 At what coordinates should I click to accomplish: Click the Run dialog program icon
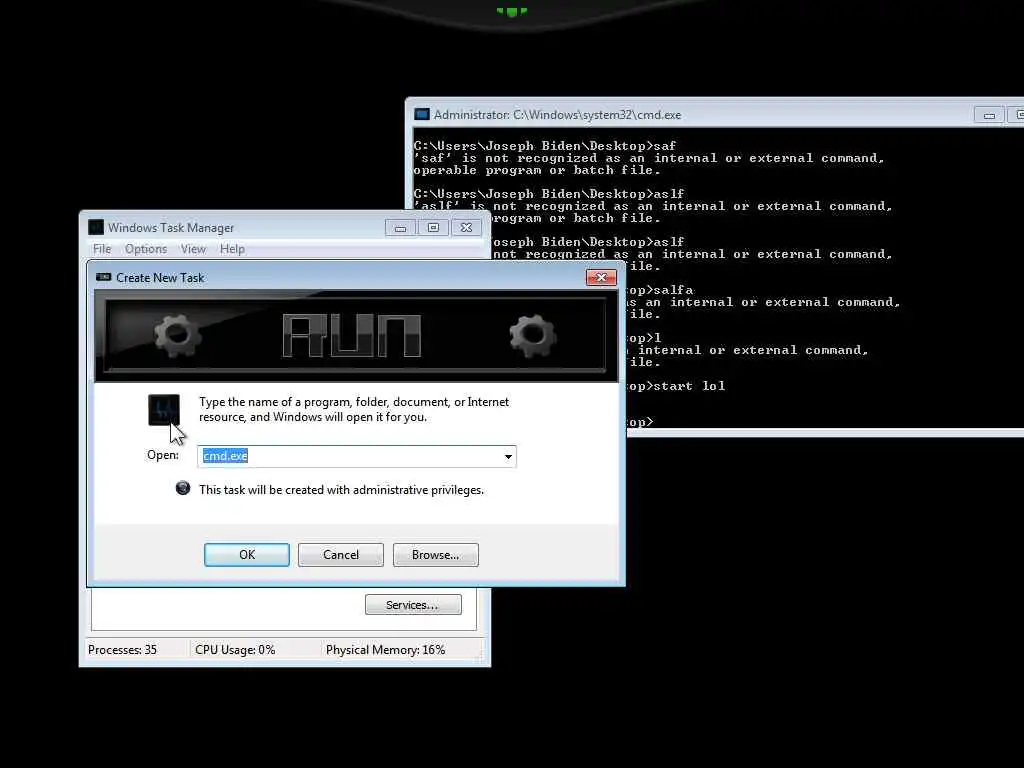(163, 410)
